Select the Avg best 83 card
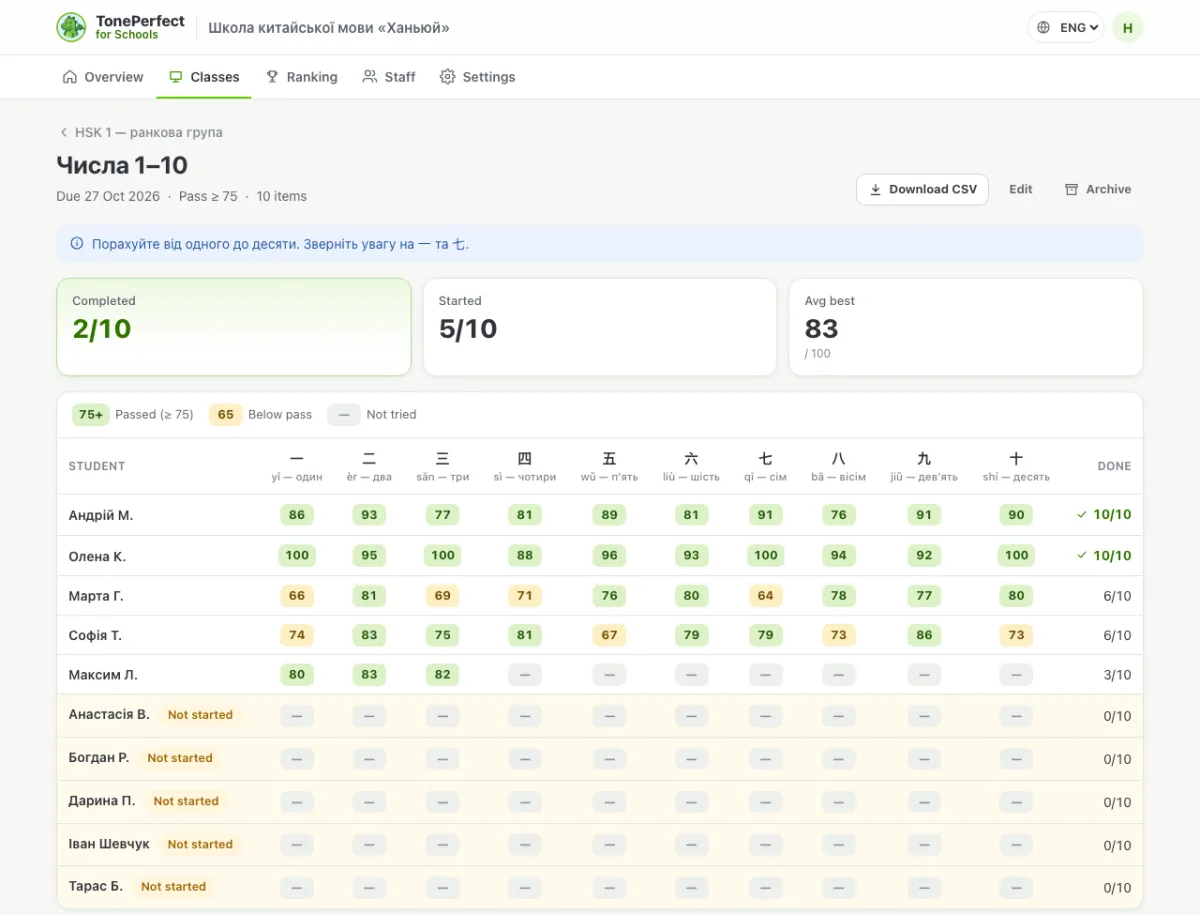1200x915 pixels. (966, 327)
